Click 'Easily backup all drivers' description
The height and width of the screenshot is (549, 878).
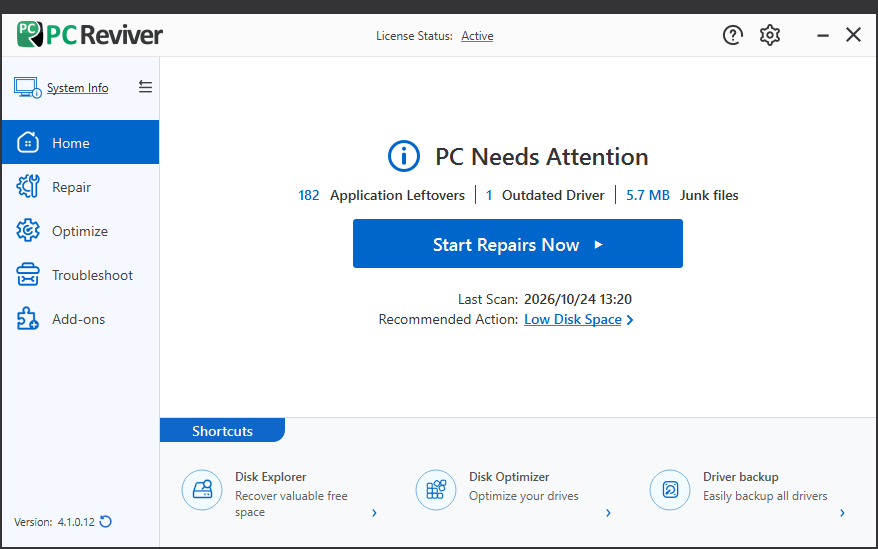coord(765,496)
